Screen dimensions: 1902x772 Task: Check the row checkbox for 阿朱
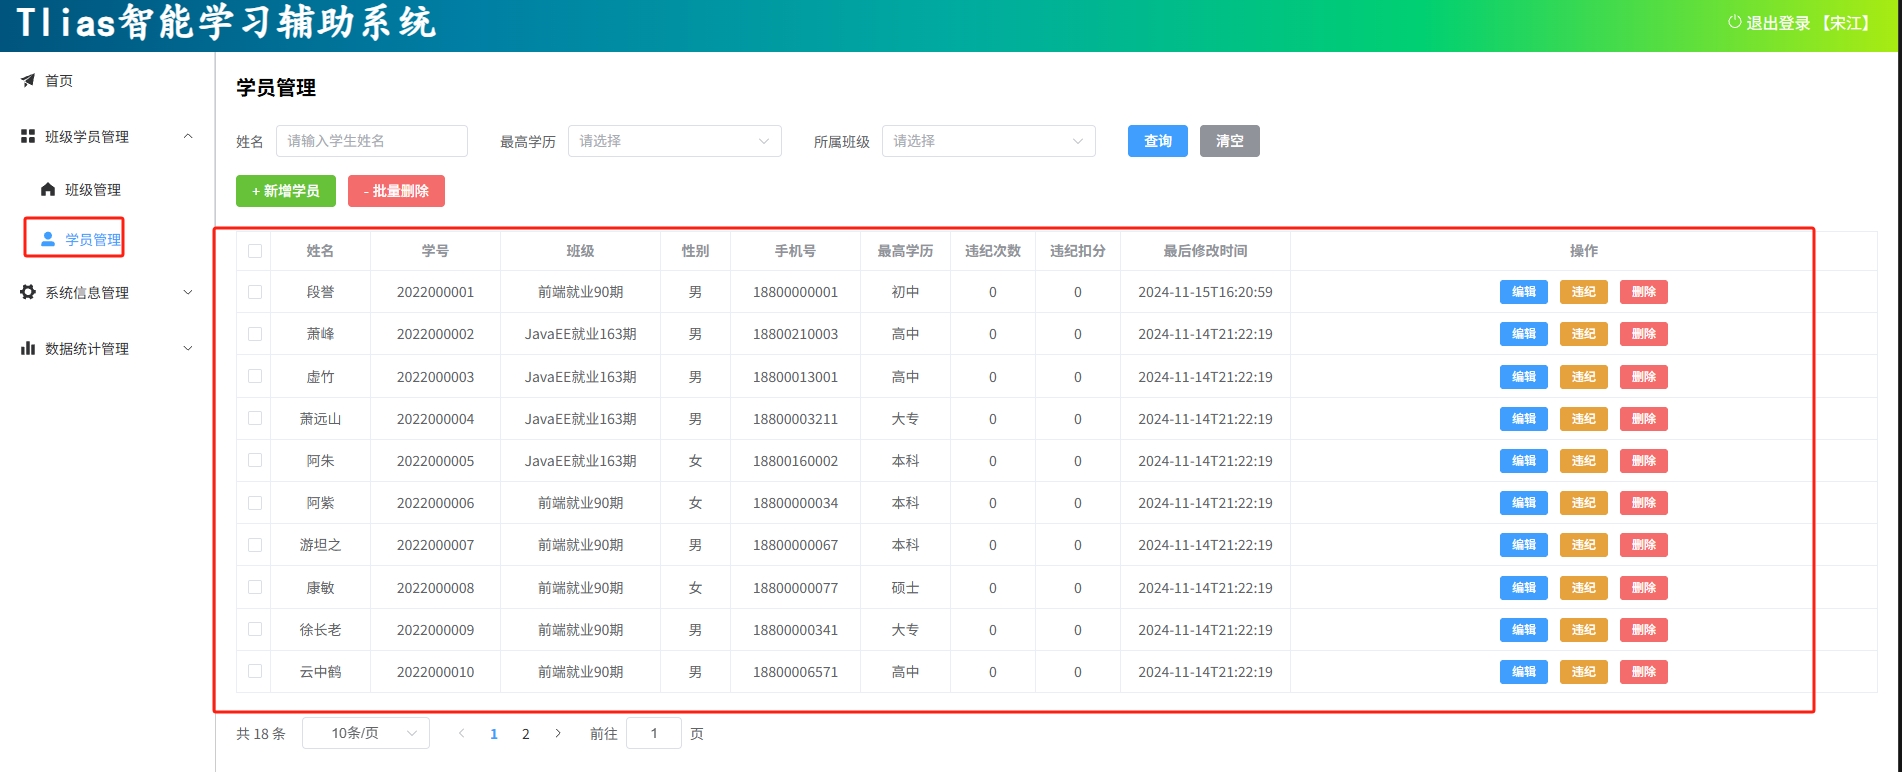click(255, 460)
